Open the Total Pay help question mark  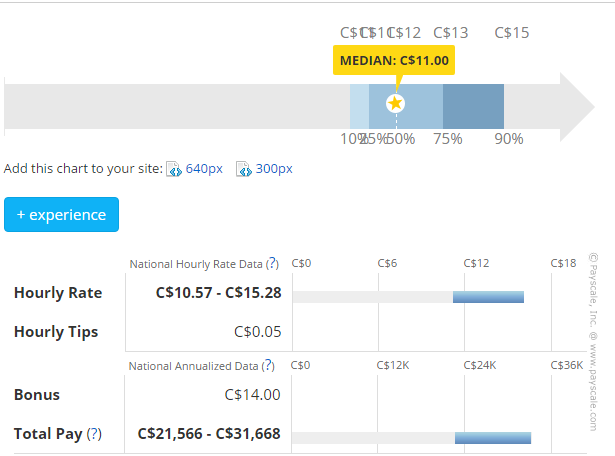click(95, 434)
